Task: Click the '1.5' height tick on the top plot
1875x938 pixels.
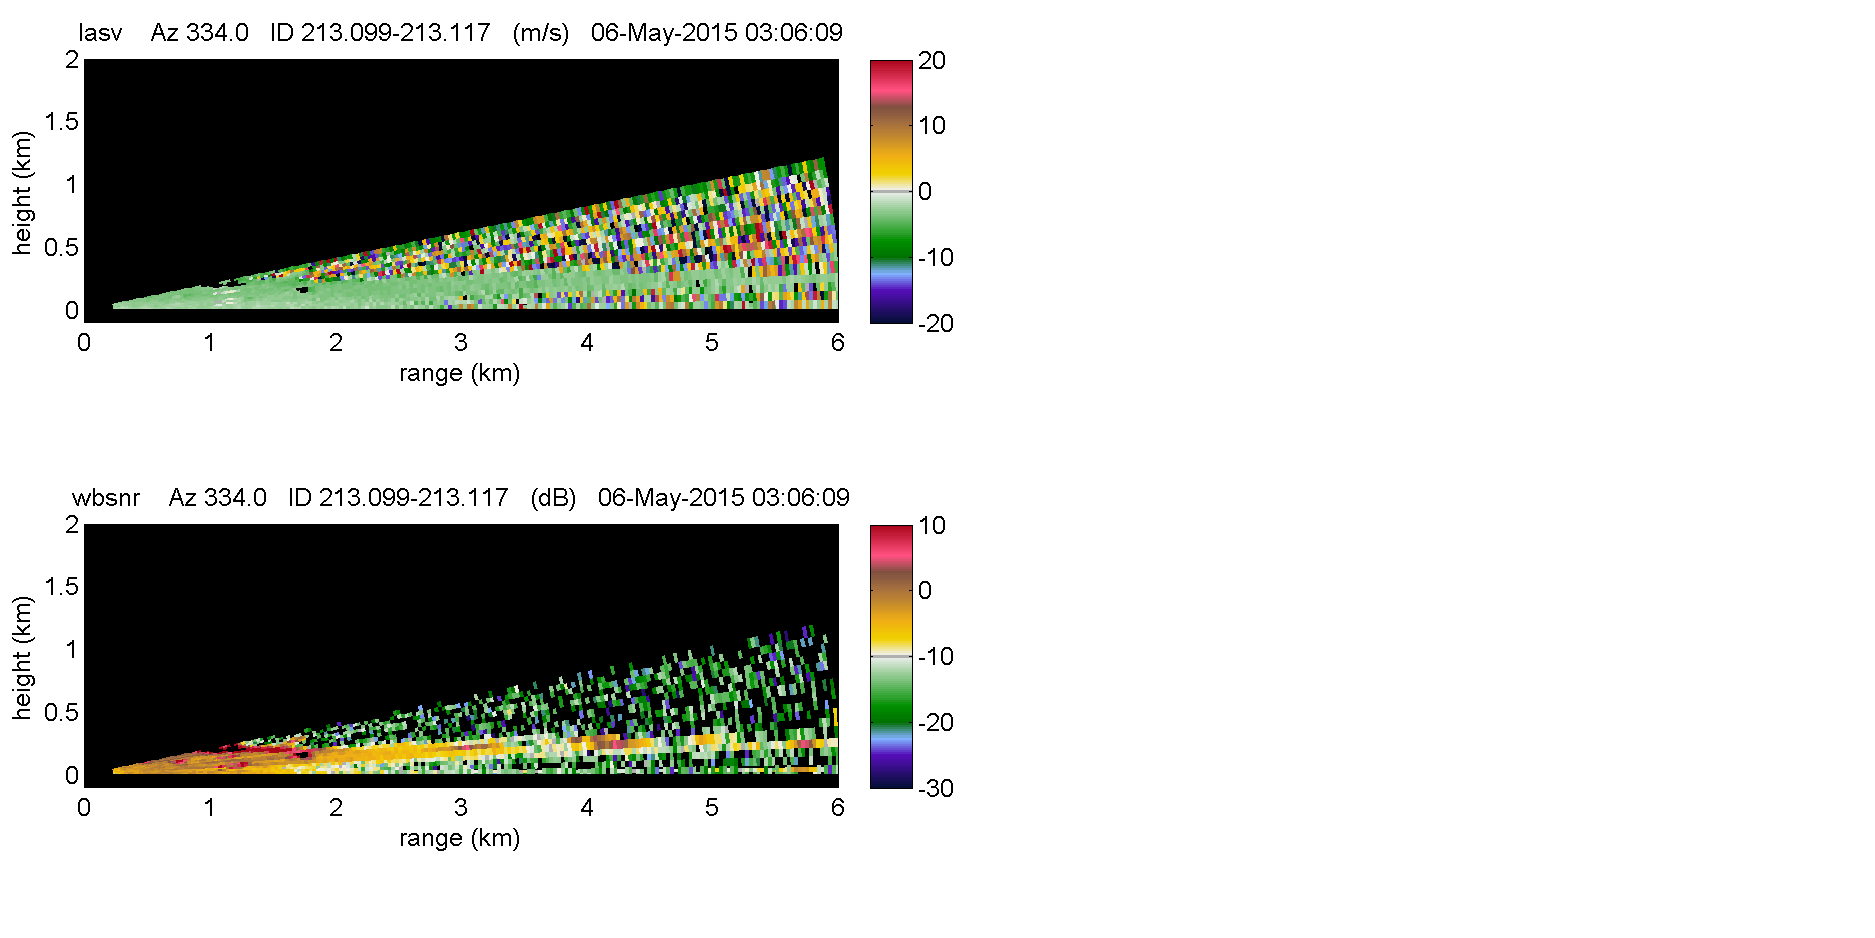Action: [x=61, y=122]
